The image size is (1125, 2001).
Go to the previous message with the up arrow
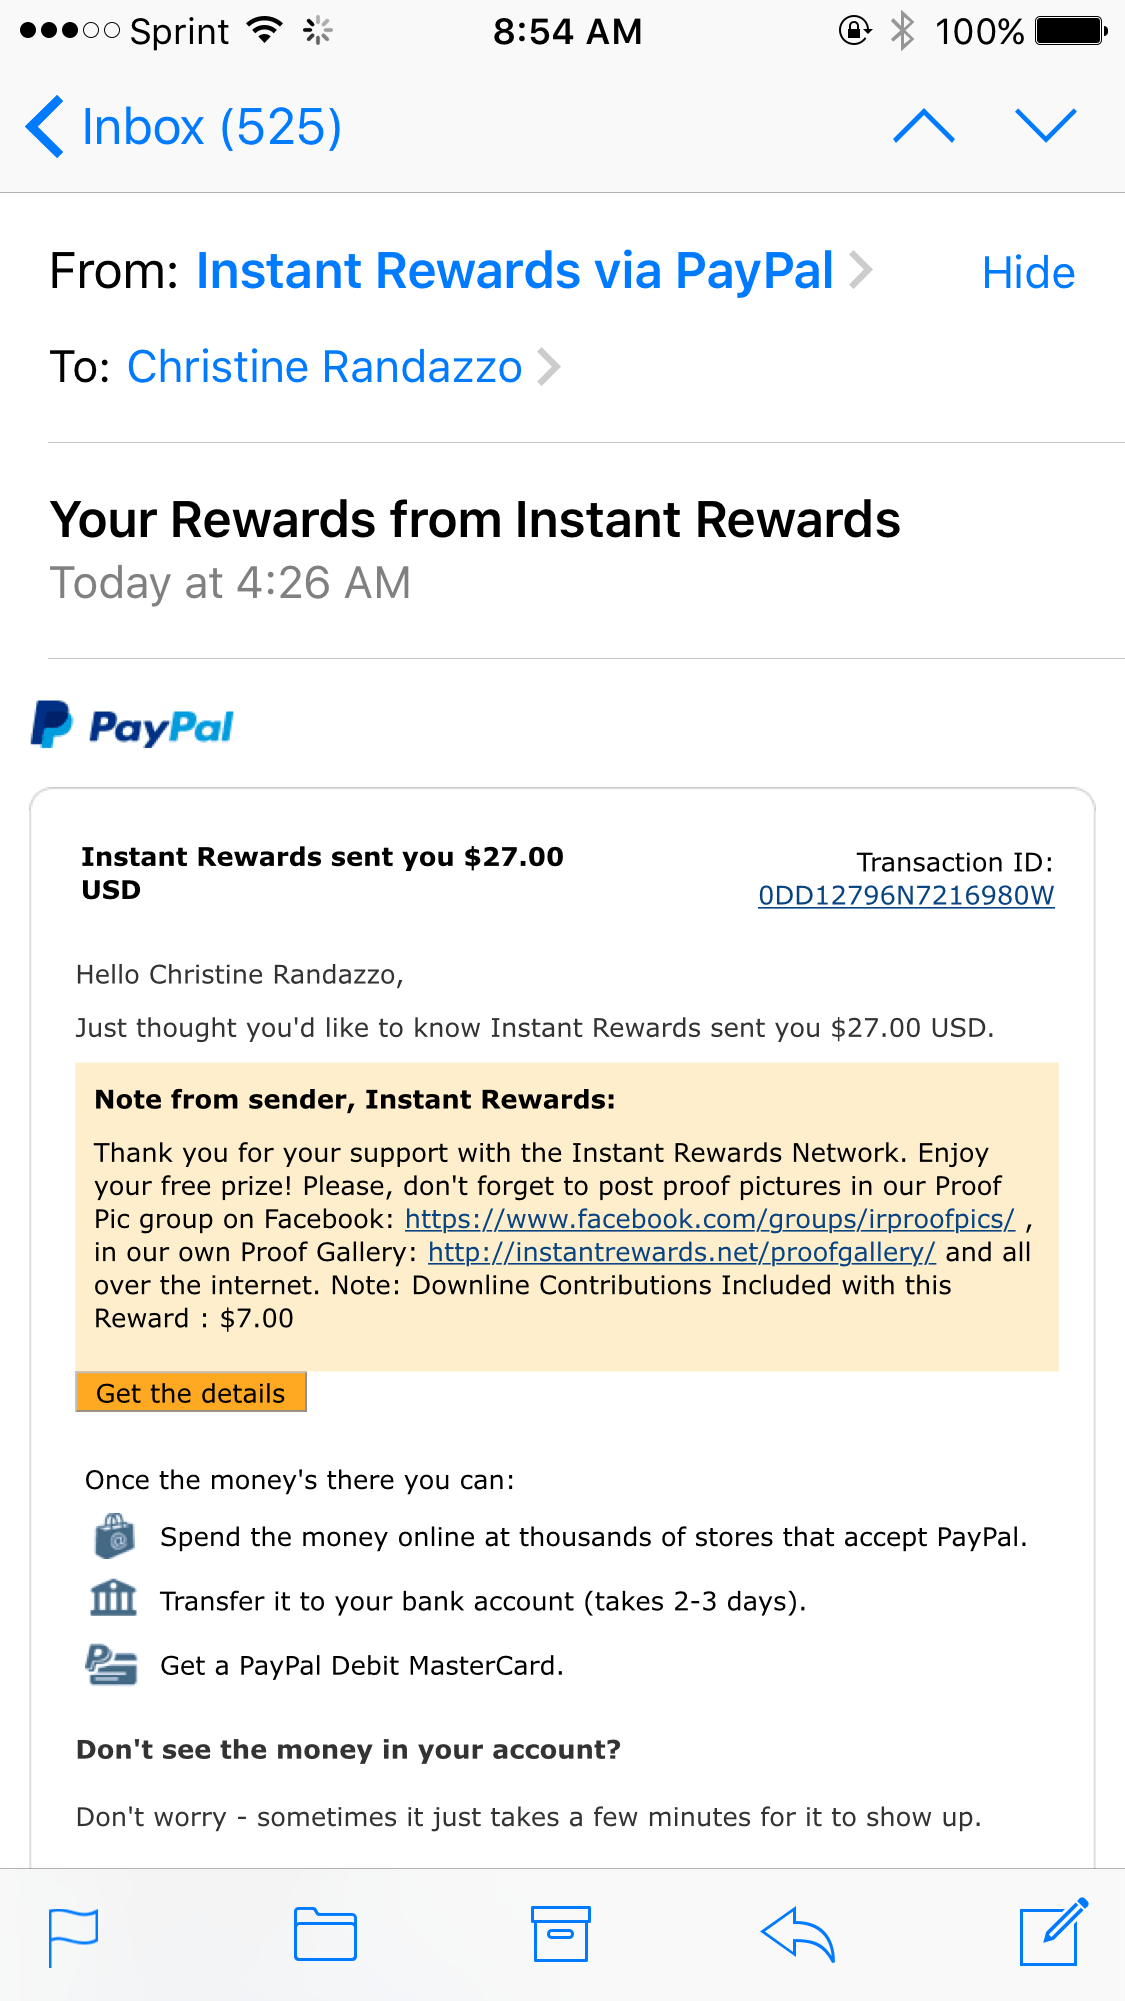924,126
